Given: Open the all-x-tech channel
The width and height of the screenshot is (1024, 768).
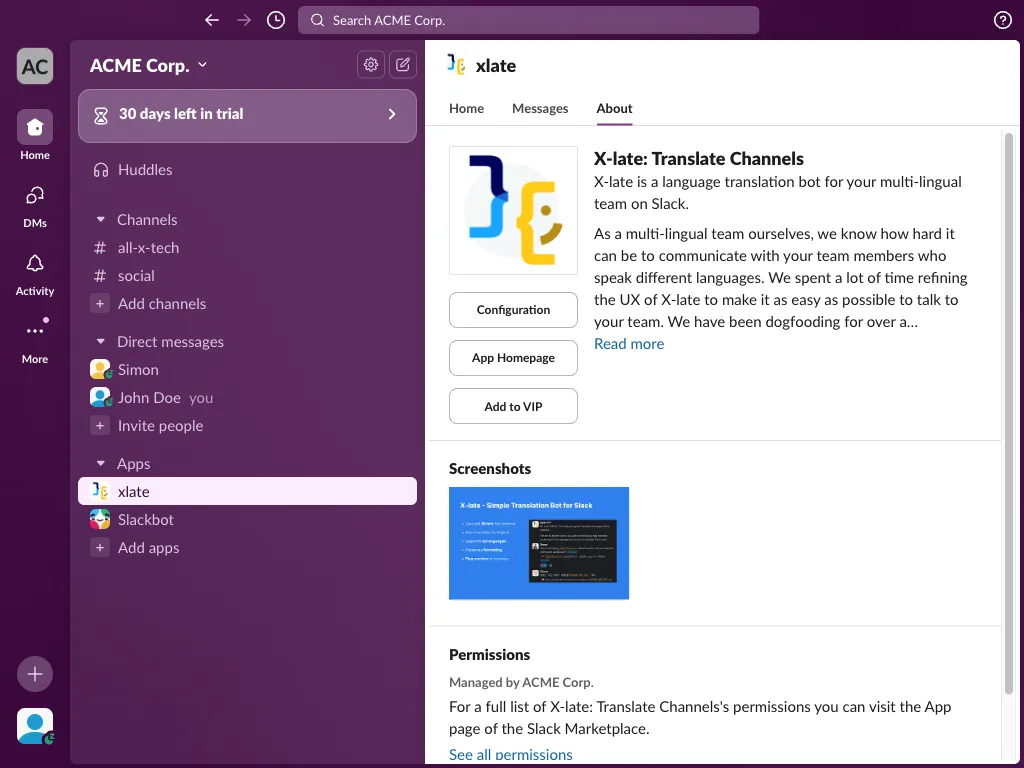Looking at the screenshot, I should pyautogui.click(x=247, y=248).
